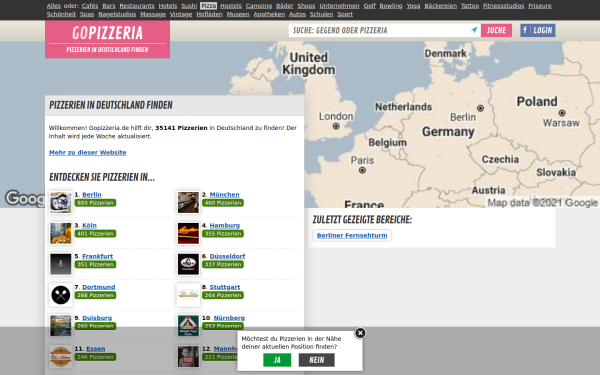Click the Berlin marker on the map
600x375 pixels.
pyautogui.click(x=480, y=108)
